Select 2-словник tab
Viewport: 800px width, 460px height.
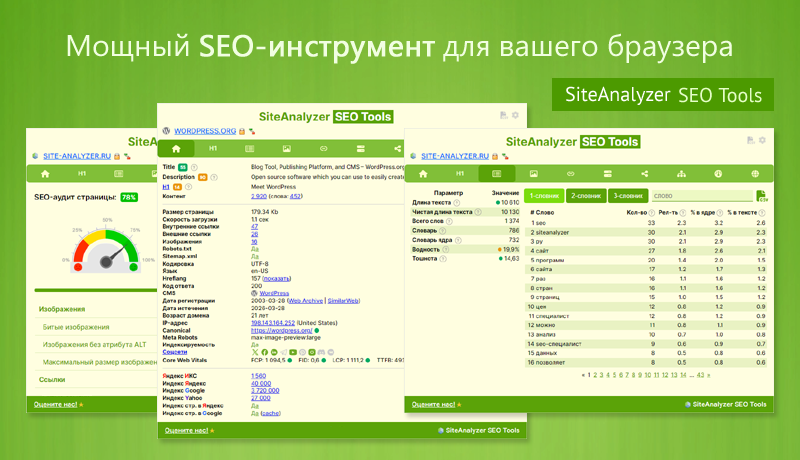click(x=586, y=196)
